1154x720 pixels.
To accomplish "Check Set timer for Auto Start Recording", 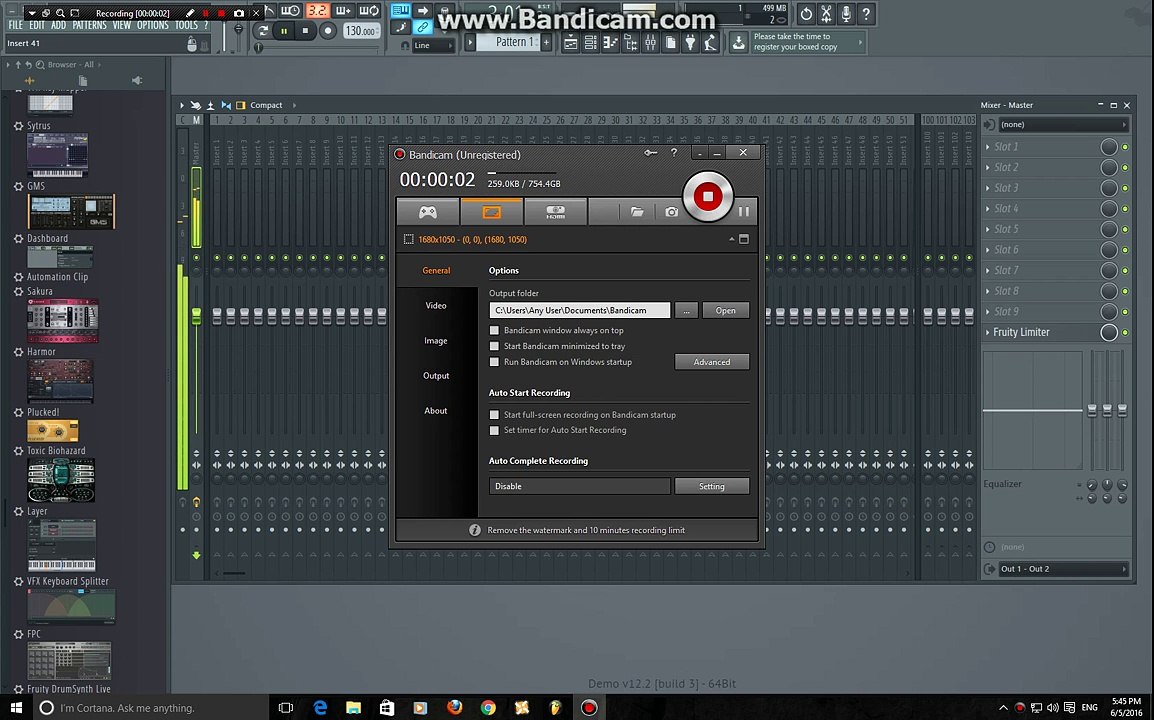I will pos(494,430).
